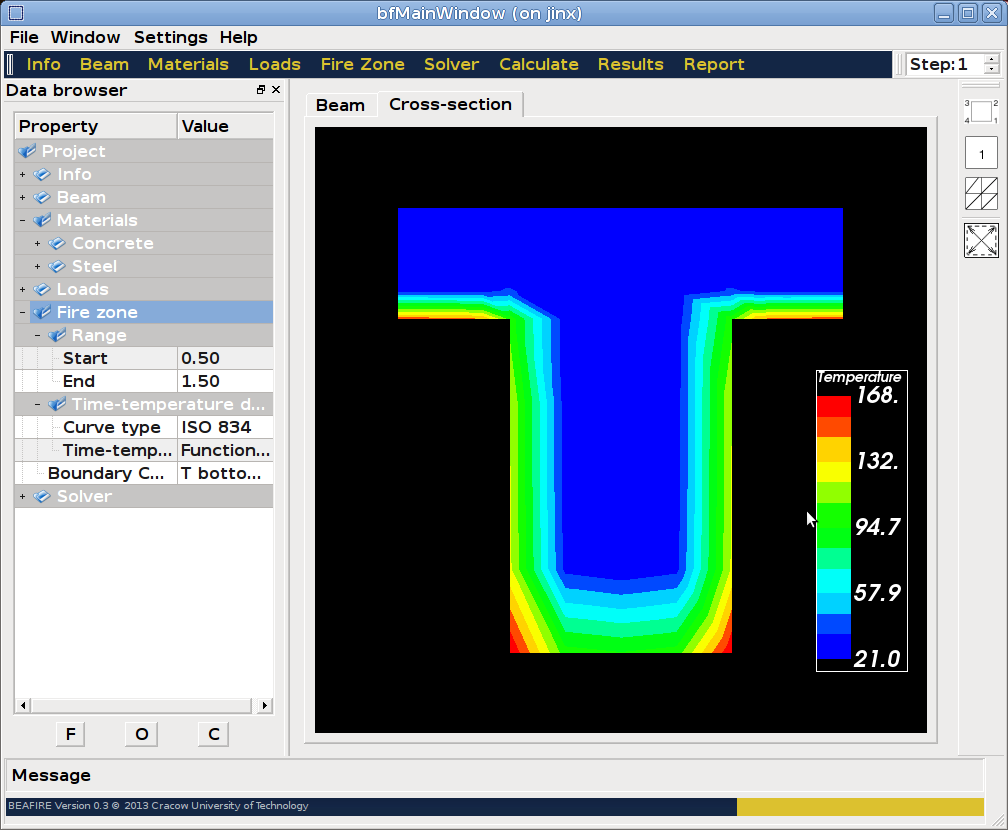Collapse the Materials tree node

pos(23,221)
